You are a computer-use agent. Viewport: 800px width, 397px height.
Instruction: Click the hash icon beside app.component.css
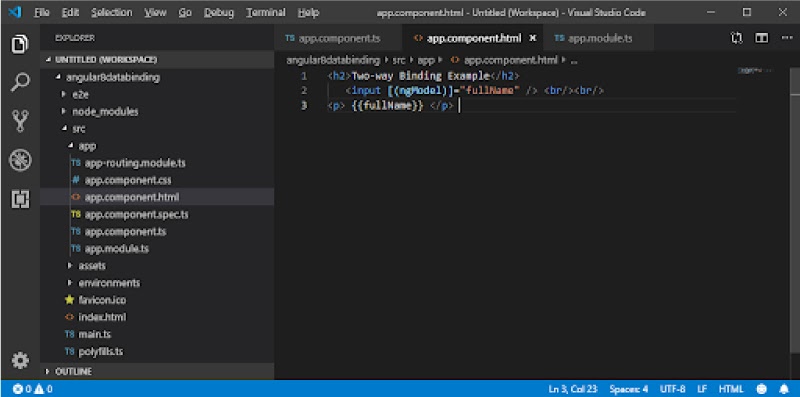pos(76,180)
